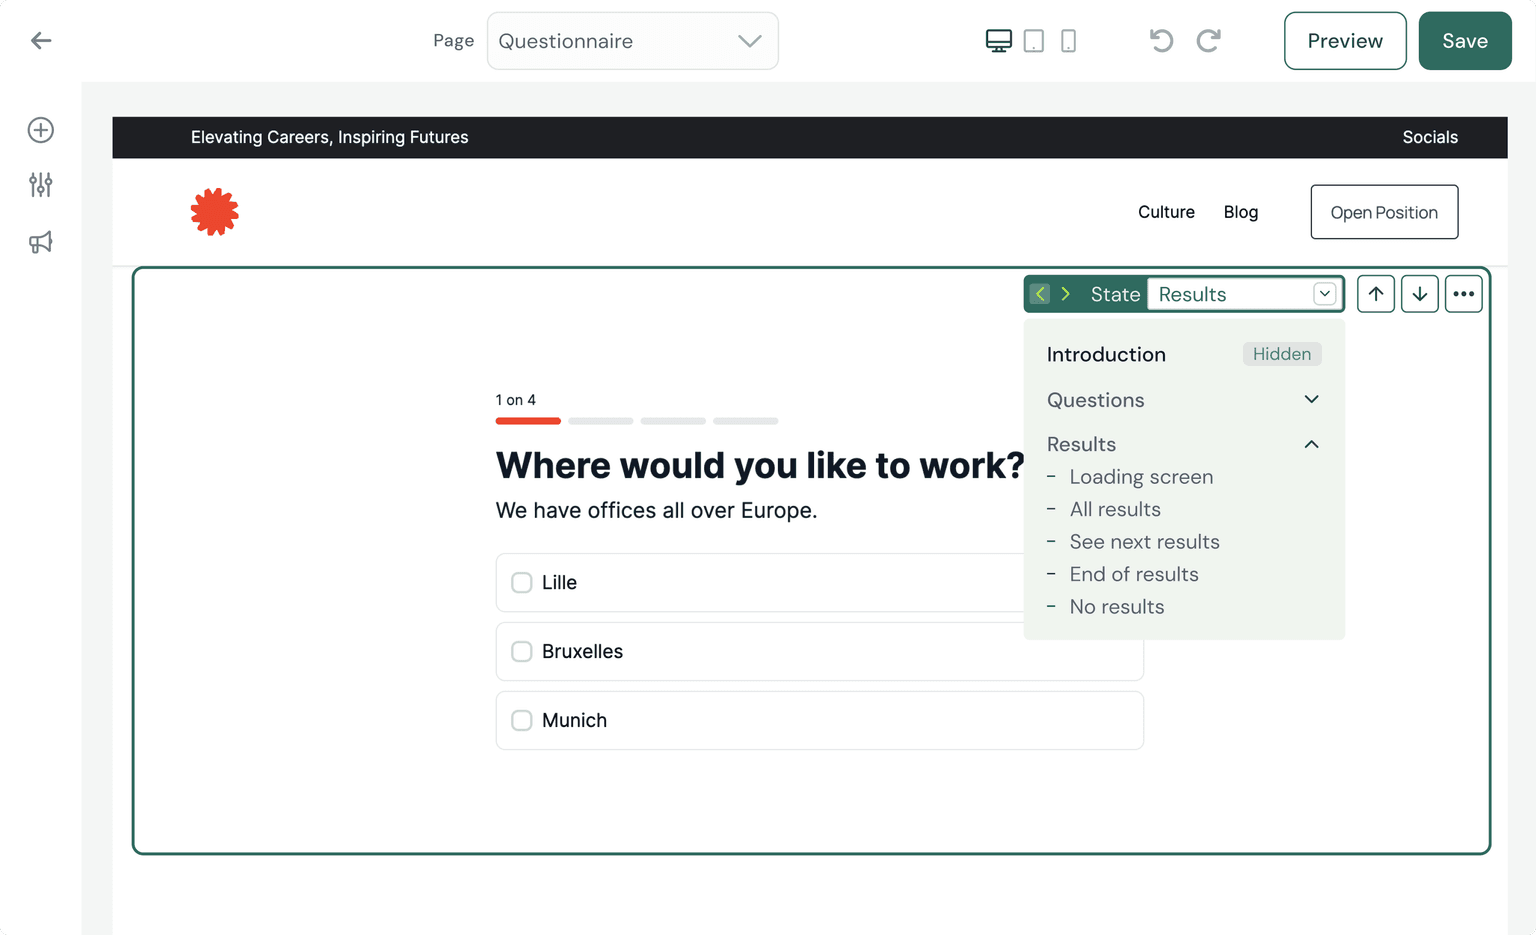Image resolution: width=1536 pixels, height=935 pixels.
Task: Switch to mobile view icon
Action: pyautogui.click(x=1068, y=41)
